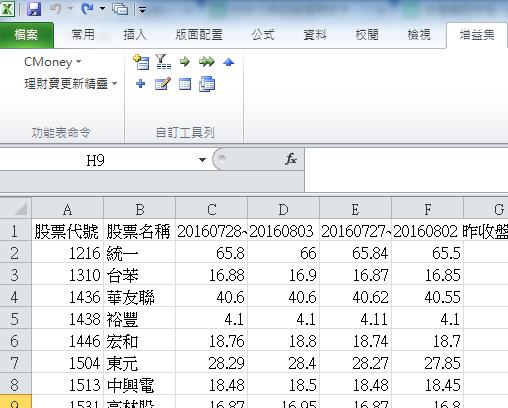This screenshot has height=408, width=508.
Task: Click the Excel application icon
Action: pos(7,8)
